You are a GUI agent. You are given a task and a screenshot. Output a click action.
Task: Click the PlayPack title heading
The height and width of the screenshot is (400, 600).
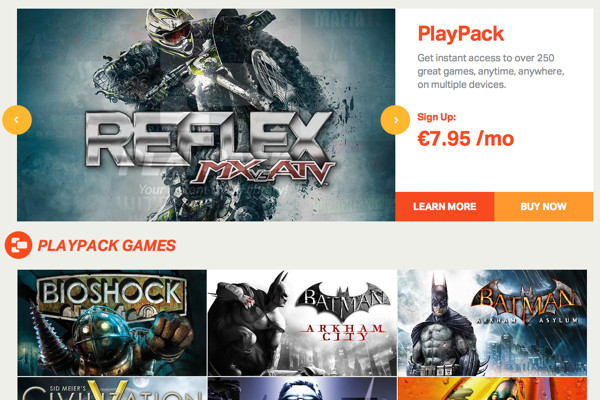tap(461, 34)
